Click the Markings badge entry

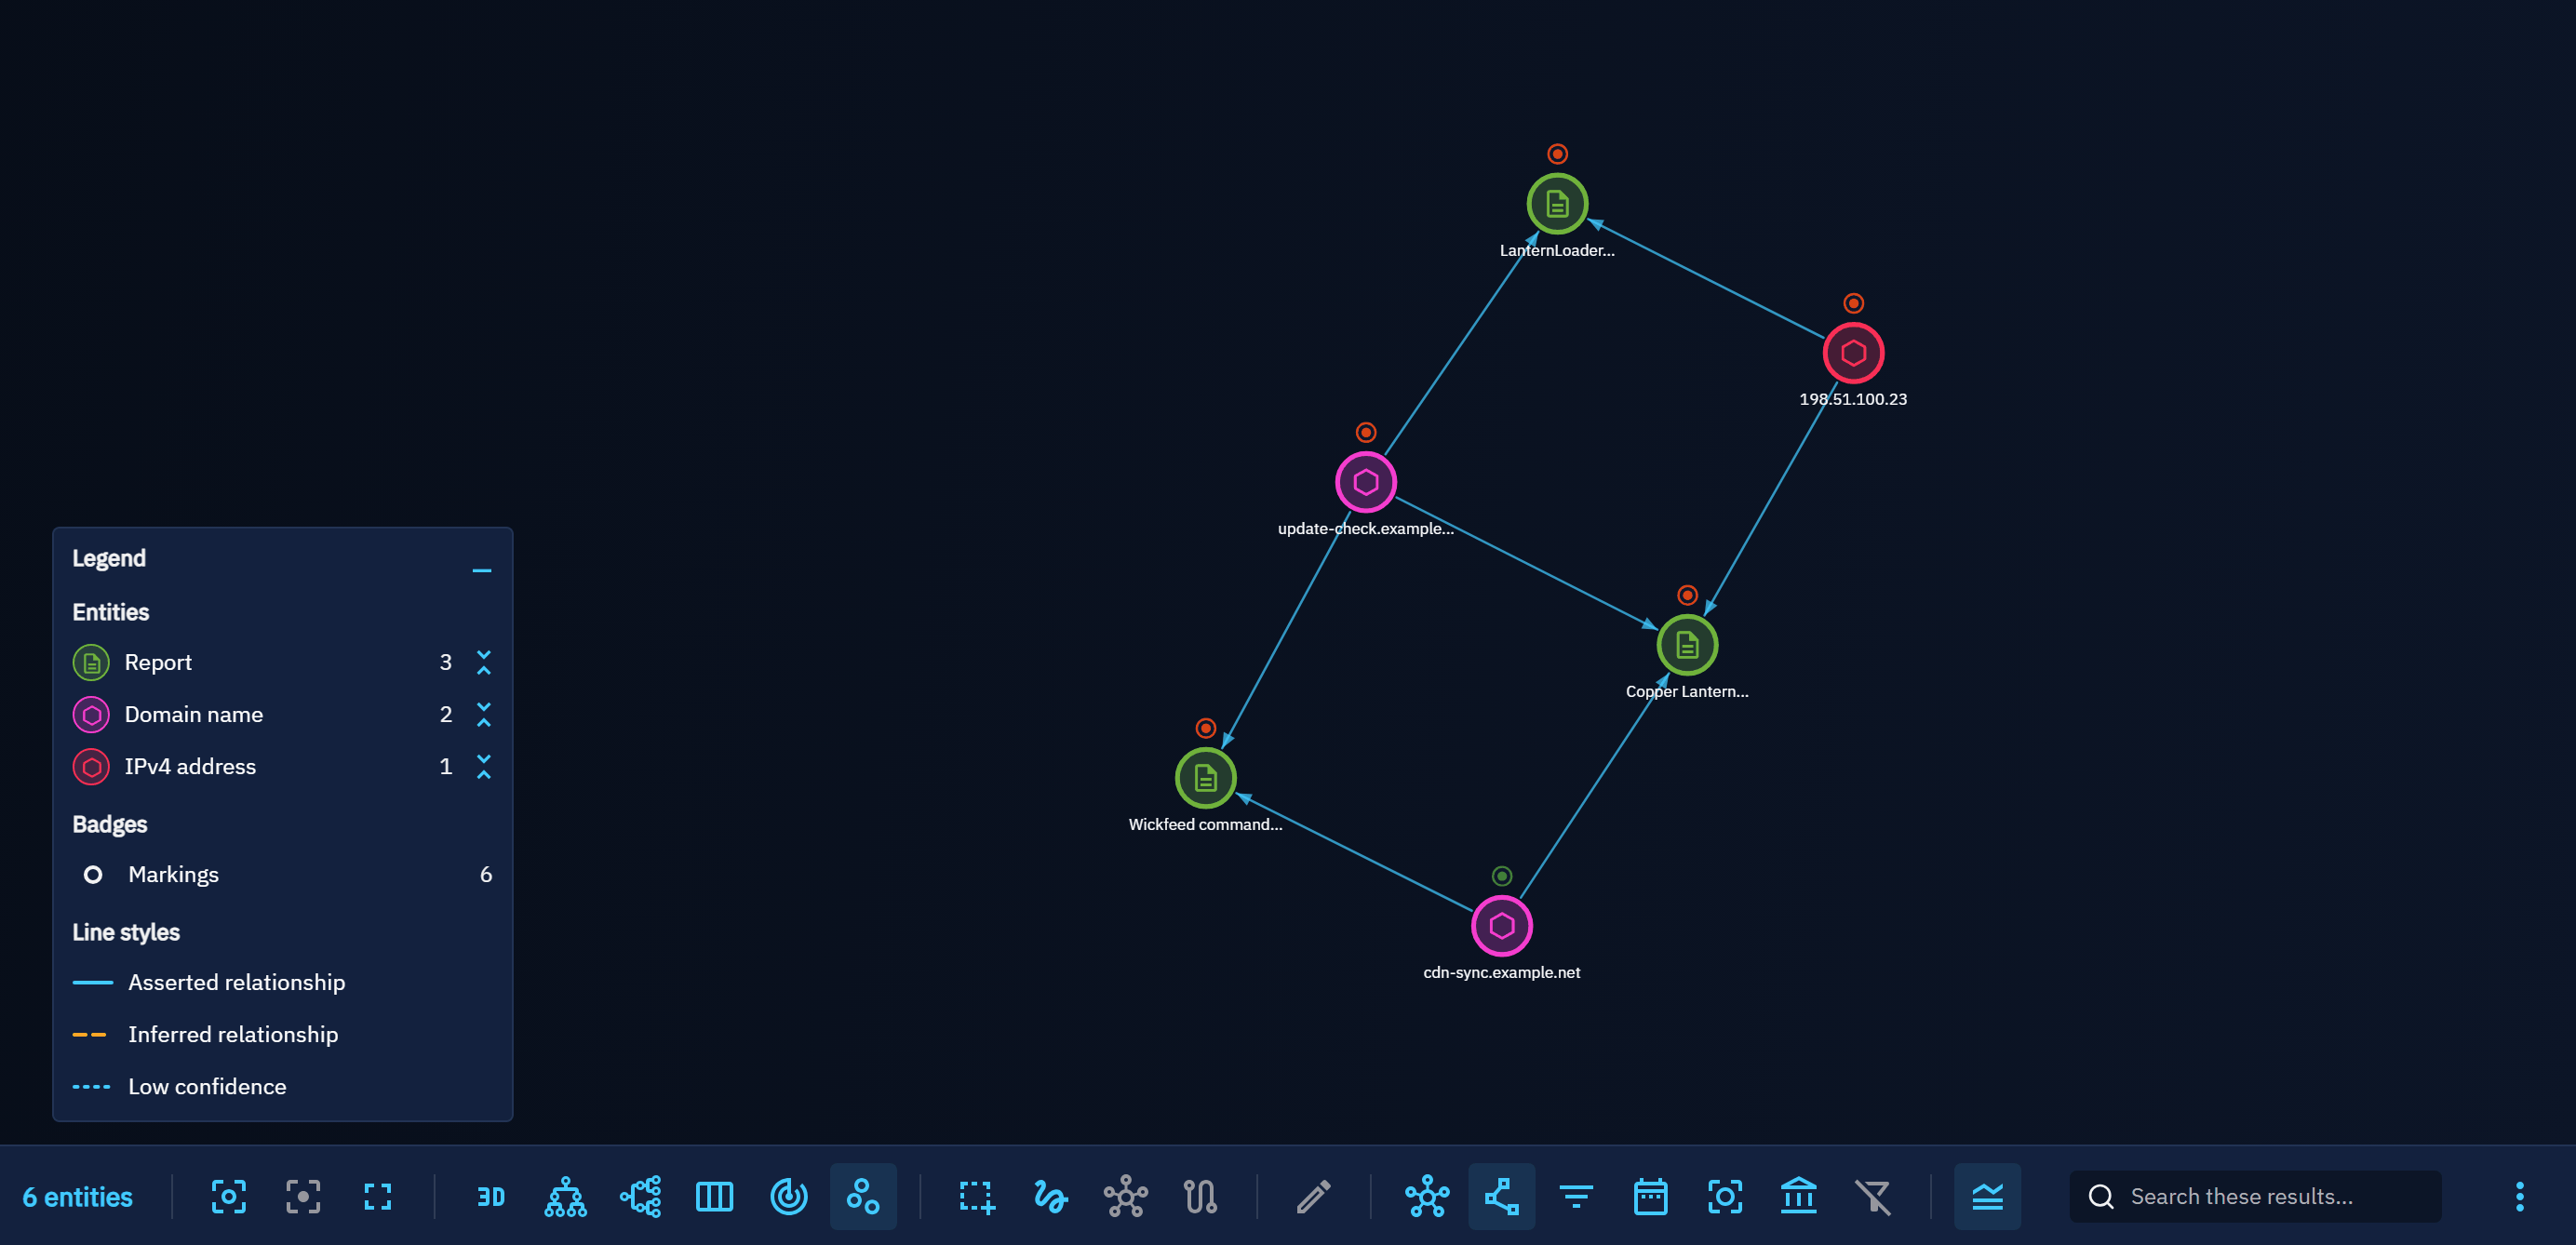click(283, 874)
